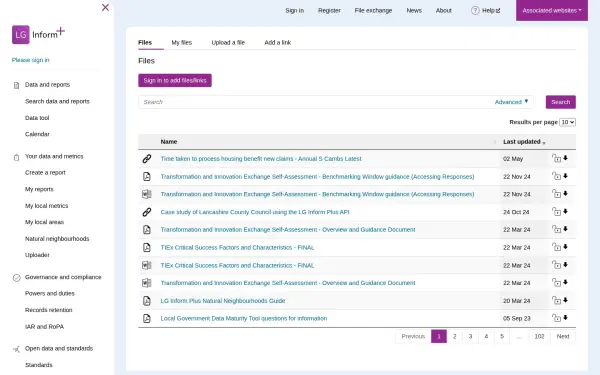Click the Governance and compliance check icon
Screen dimensions: 600x375
(x=16, y=277)
